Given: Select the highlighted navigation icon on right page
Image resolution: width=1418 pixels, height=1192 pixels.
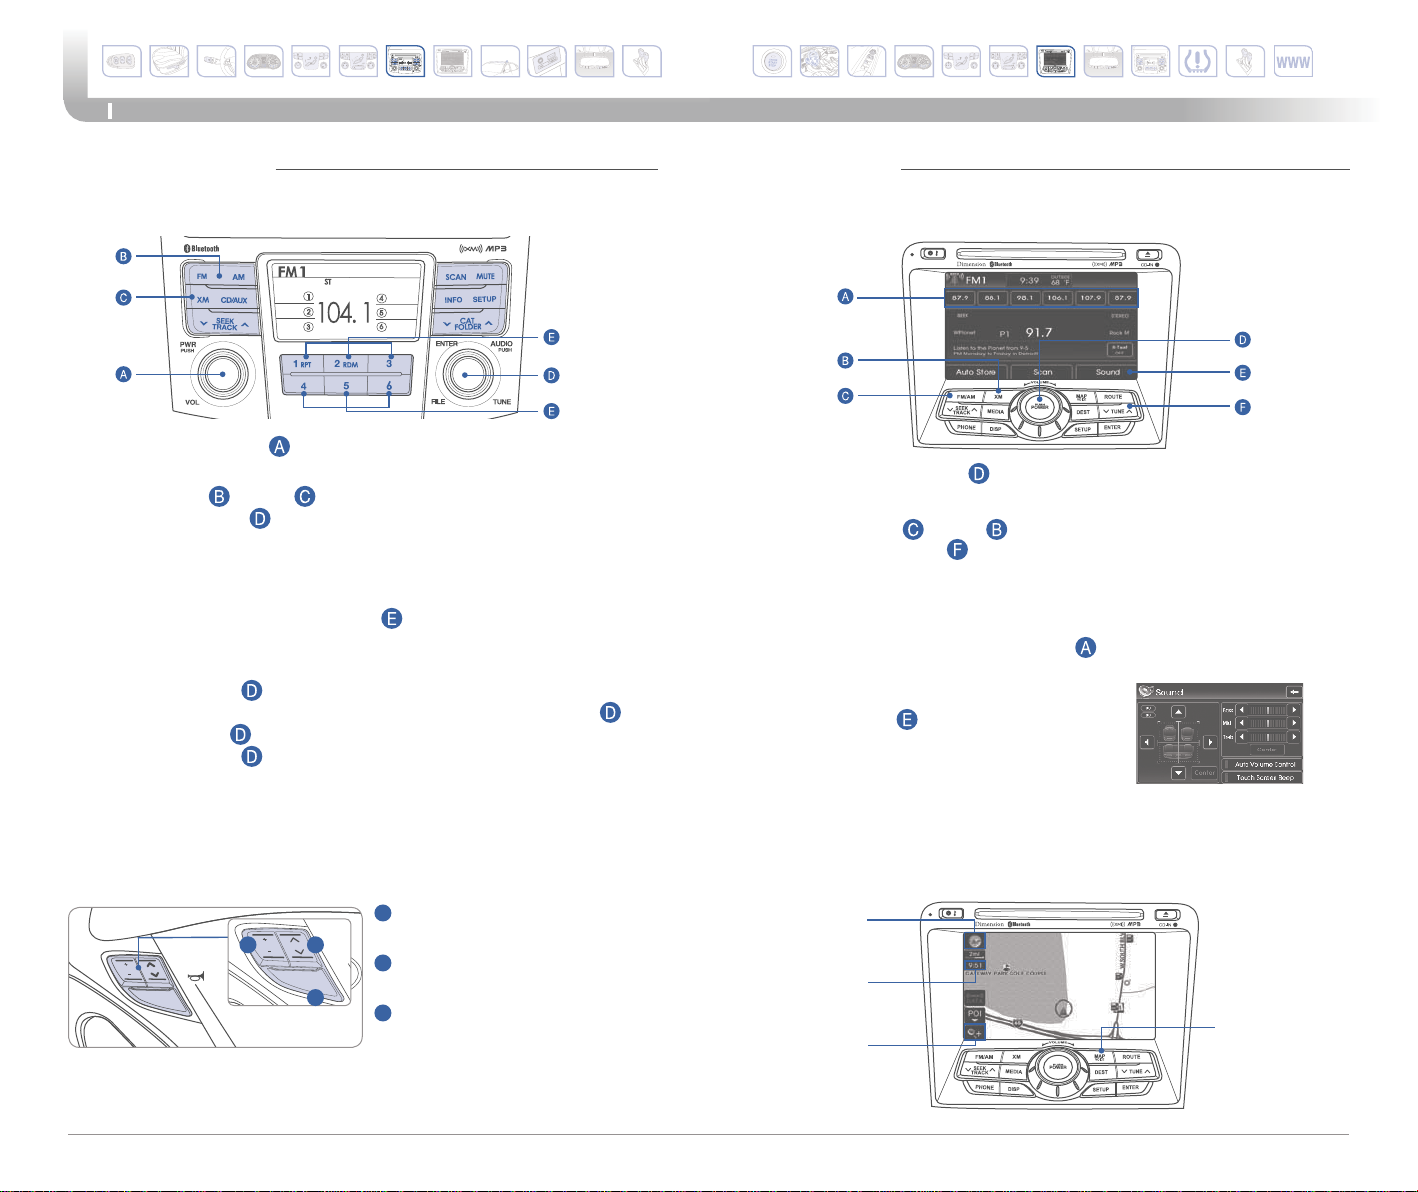Looking at the screenshot, I should point(1056,62).
